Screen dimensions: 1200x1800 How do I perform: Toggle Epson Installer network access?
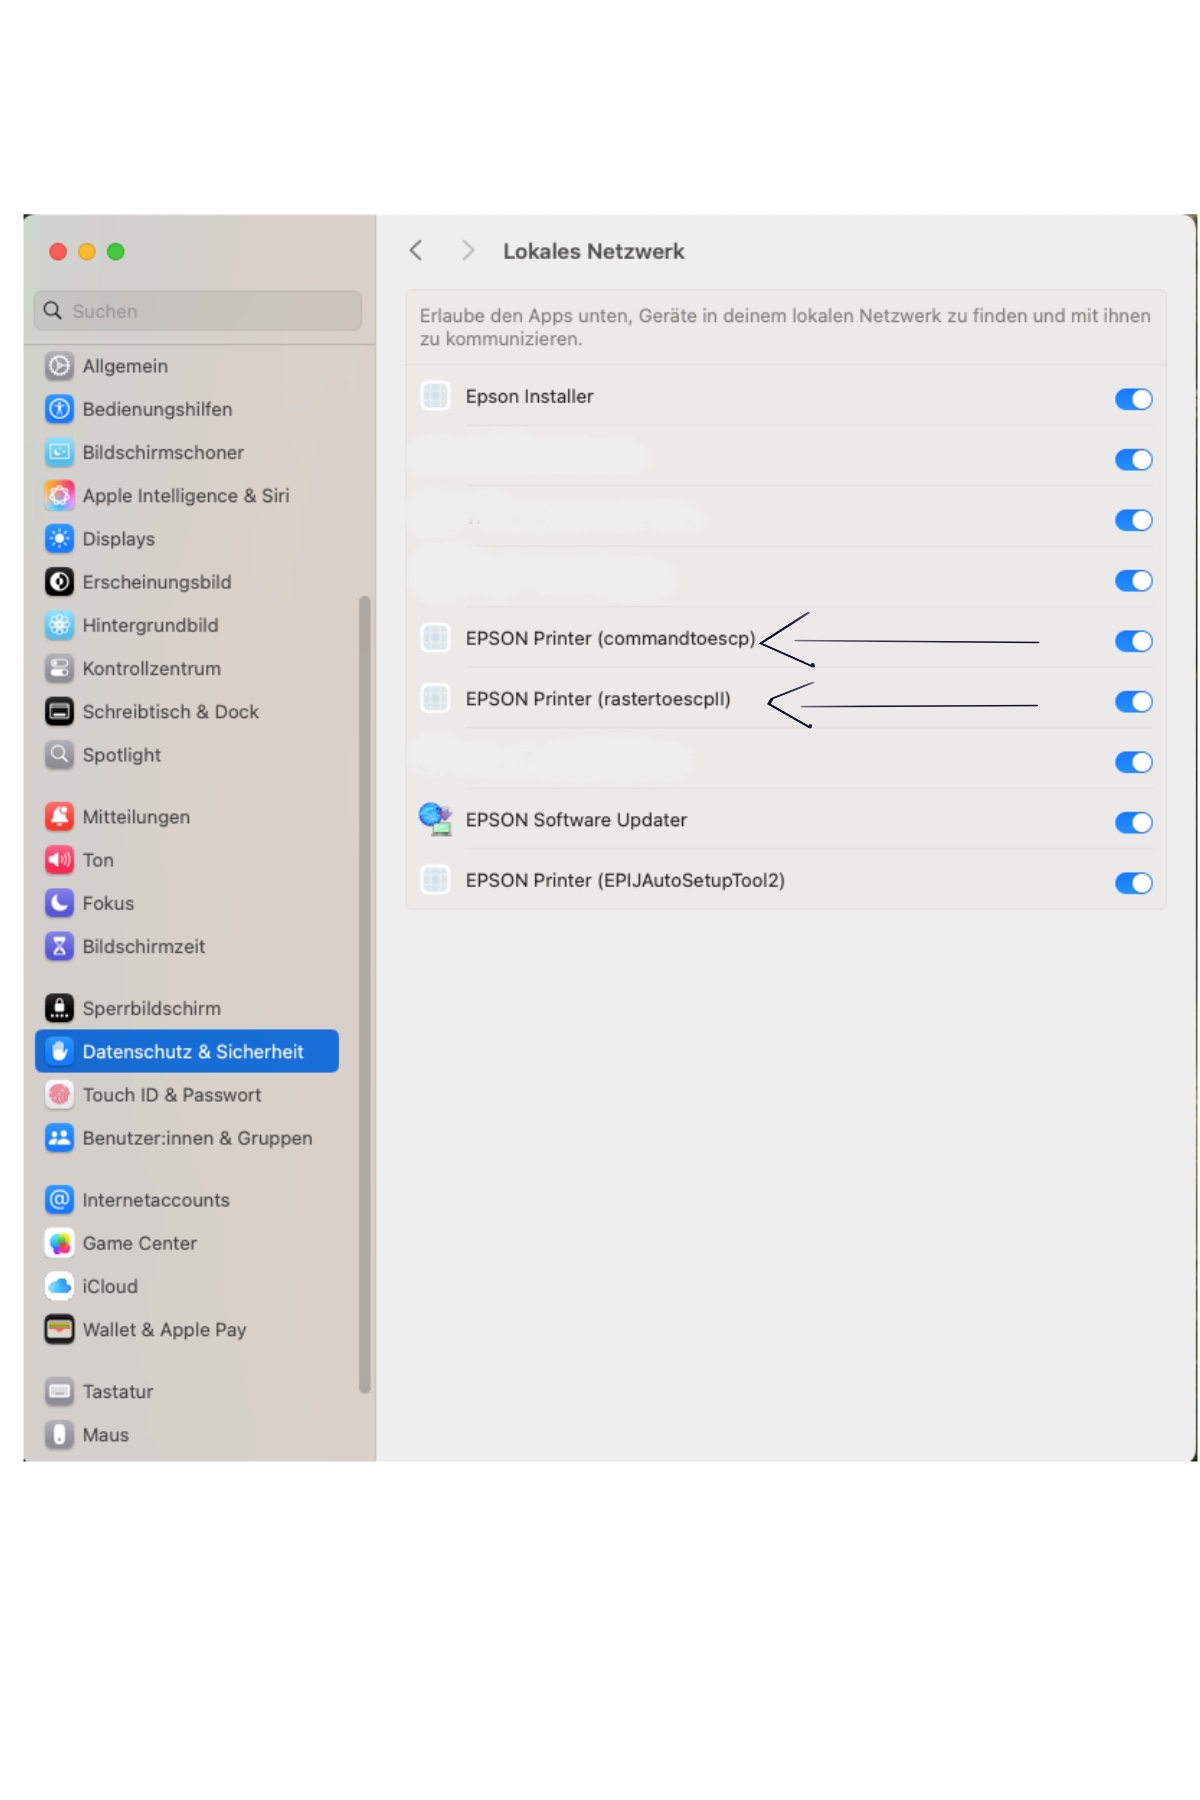pyautogui.click(x=1134, y=399)
